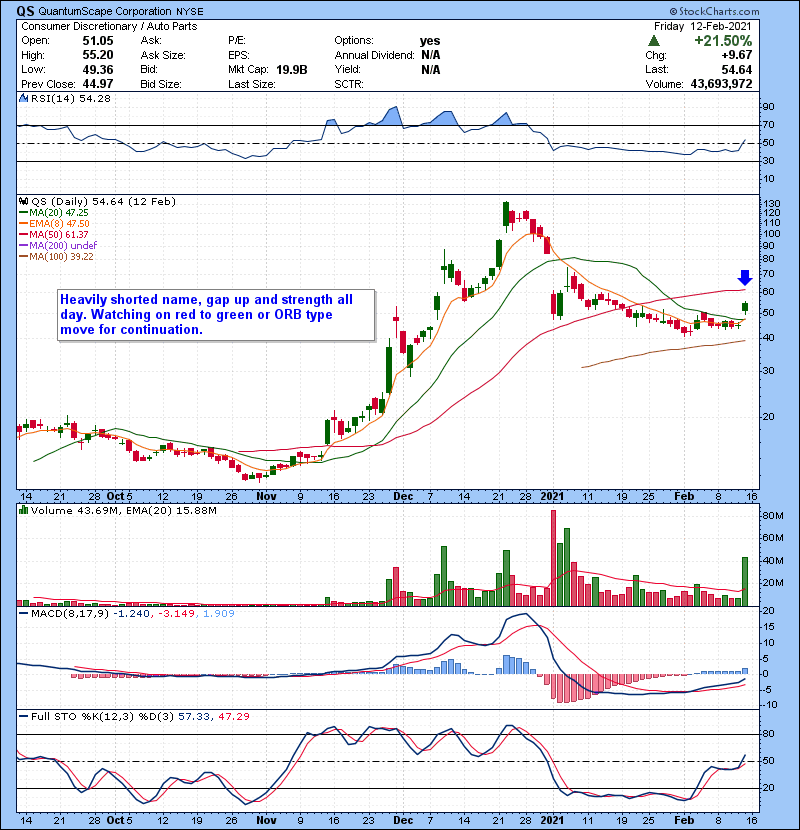Select the percent change +21.50%
800x830 pixels.
(x=723, y=41)
